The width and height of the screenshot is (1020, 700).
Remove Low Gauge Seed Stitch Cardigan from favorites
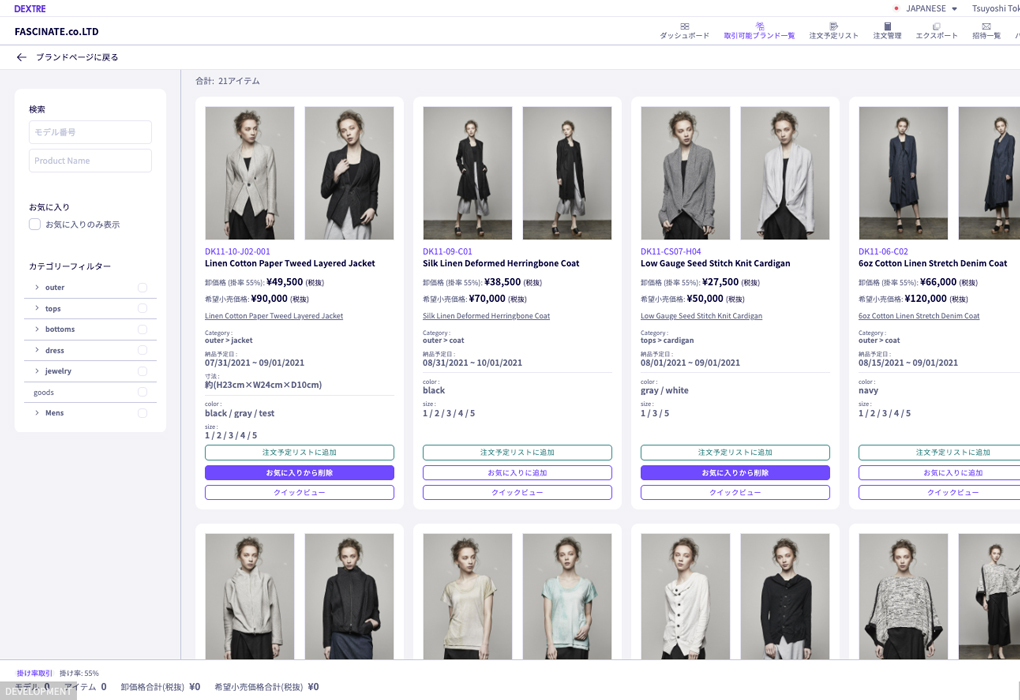click(735, 473)
